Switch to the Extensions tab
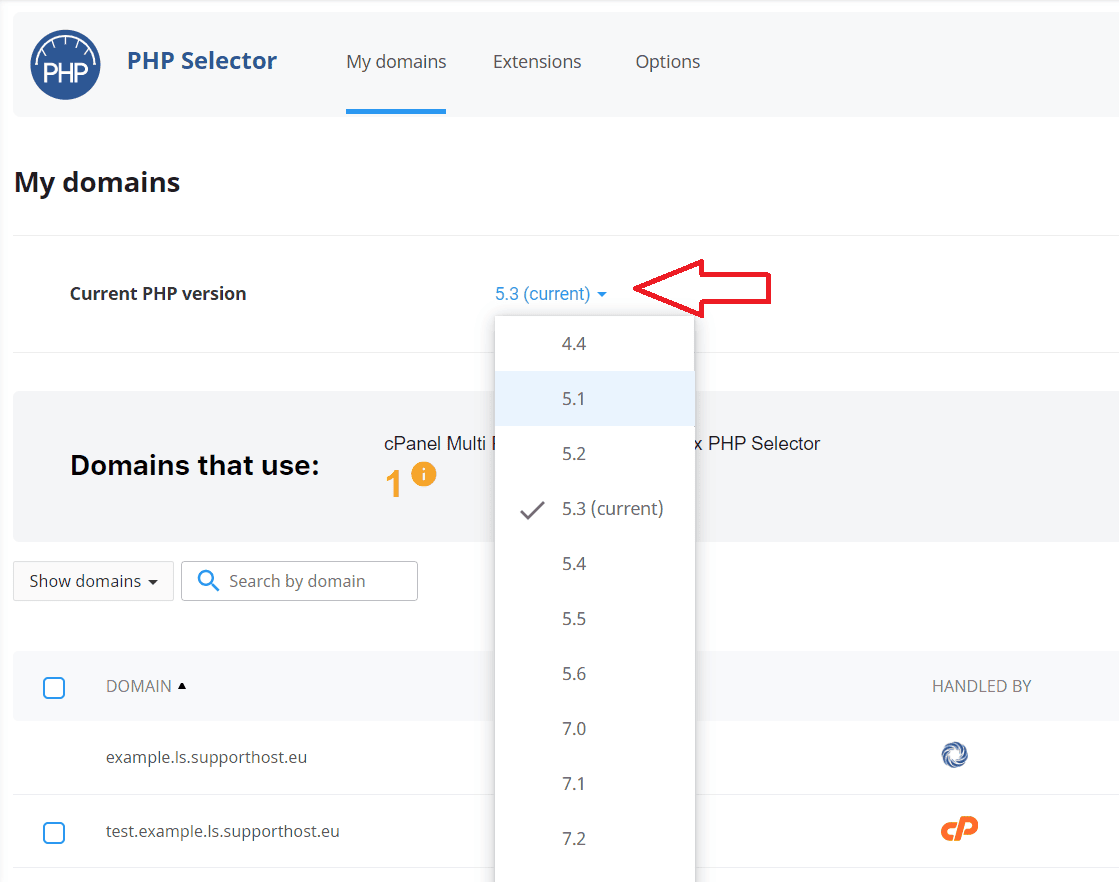The height and width of the screenshot is (882, 1119). [x=536, y=61]
